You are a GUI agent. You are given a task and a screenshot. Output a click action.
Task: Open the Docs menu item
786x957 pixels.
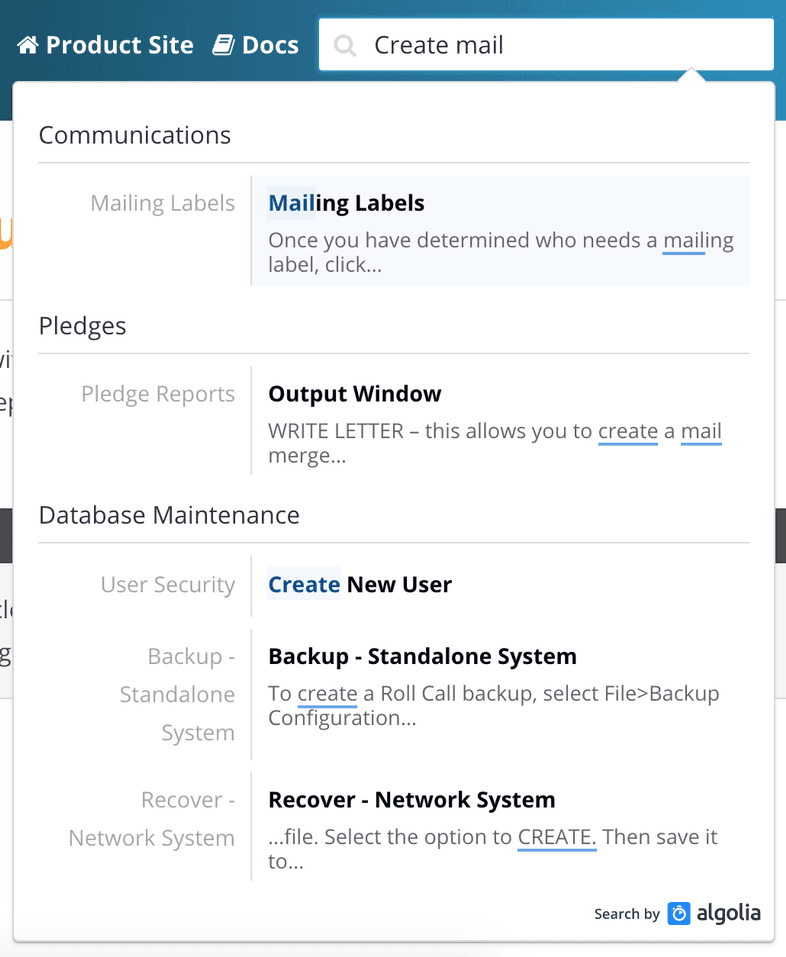pos(268,44)
